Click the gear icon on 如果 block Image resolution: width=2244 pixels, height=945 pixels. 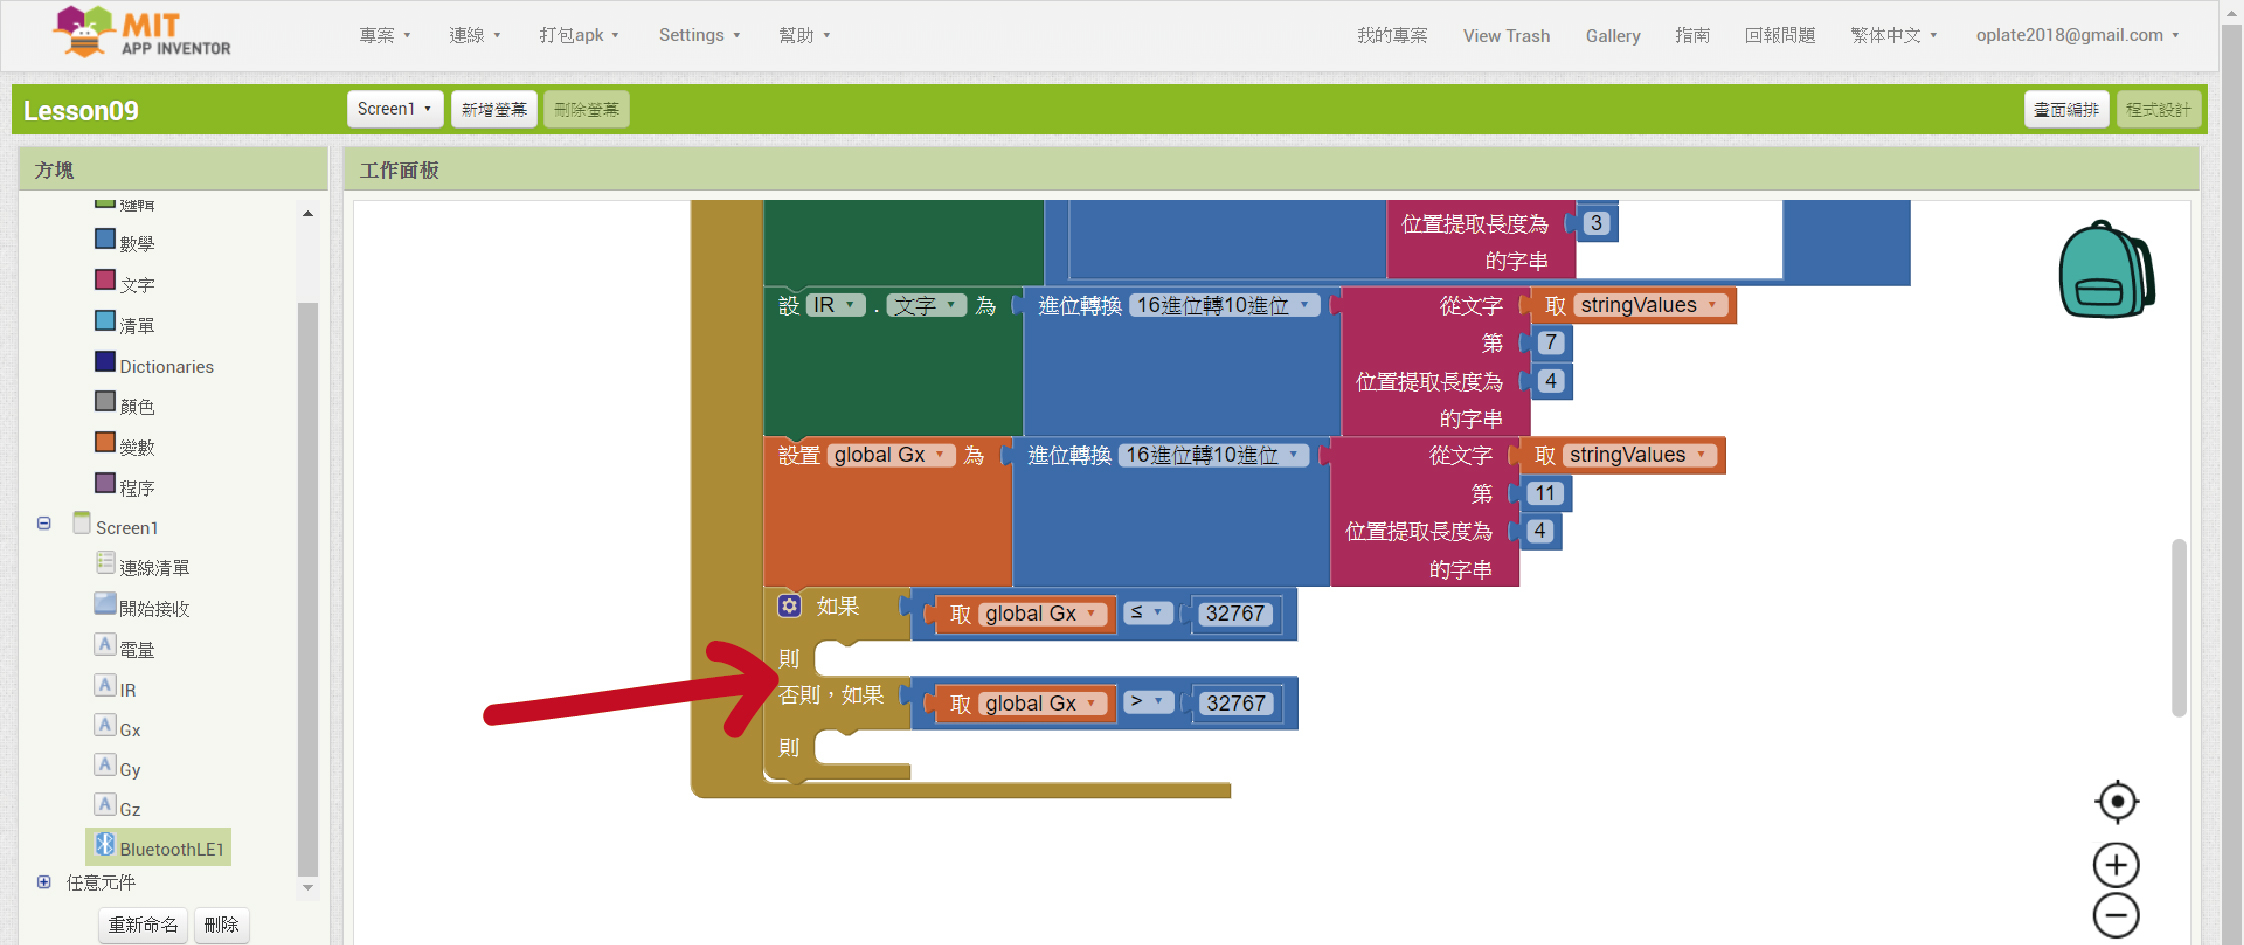(789, 606)
